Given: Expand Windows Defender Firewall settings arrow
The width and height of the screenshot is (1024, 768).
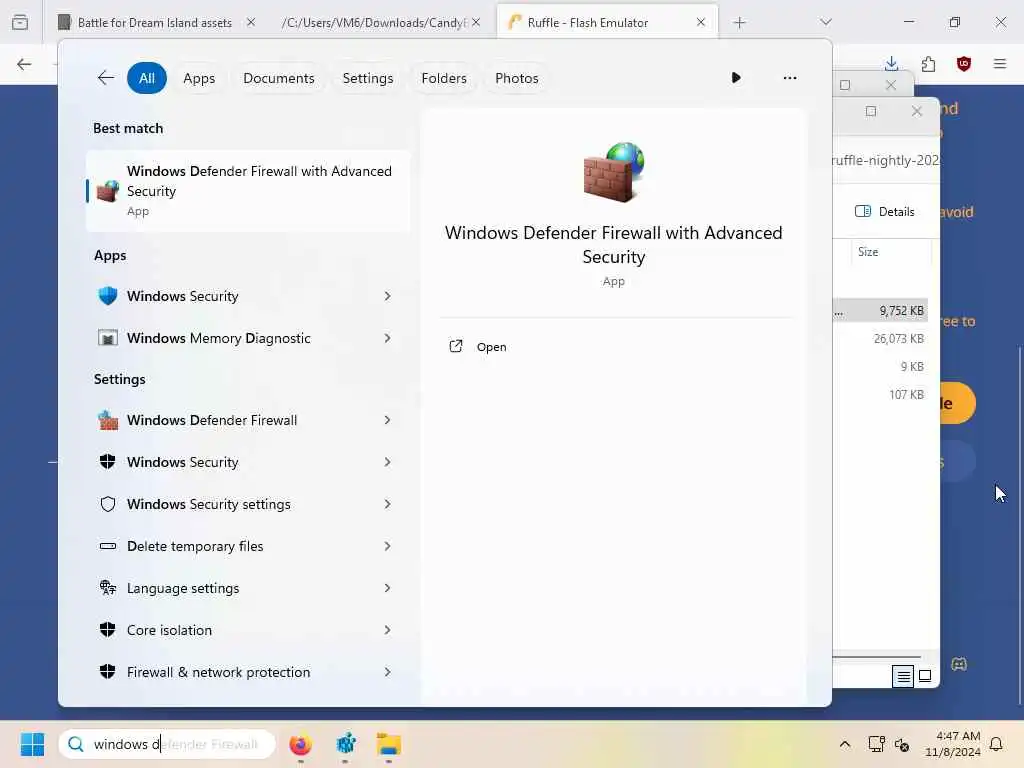Looking at the screenshot, I should pos(387,420).
